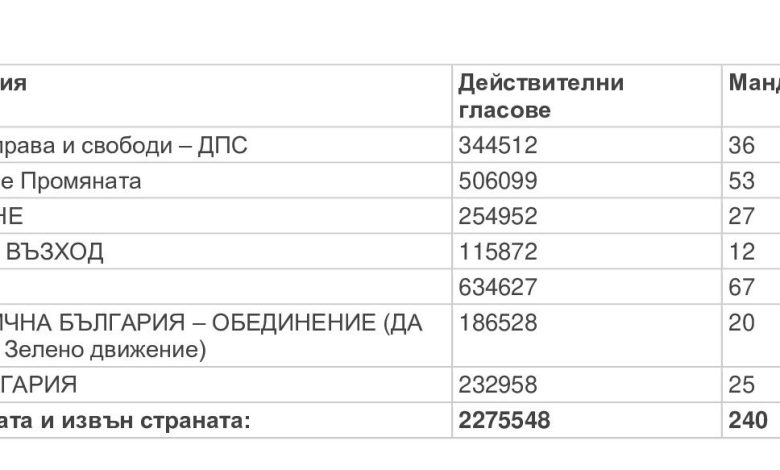Click the 12 mandates cell
This screenshot has height=470, width=780.
click(742, 251)
